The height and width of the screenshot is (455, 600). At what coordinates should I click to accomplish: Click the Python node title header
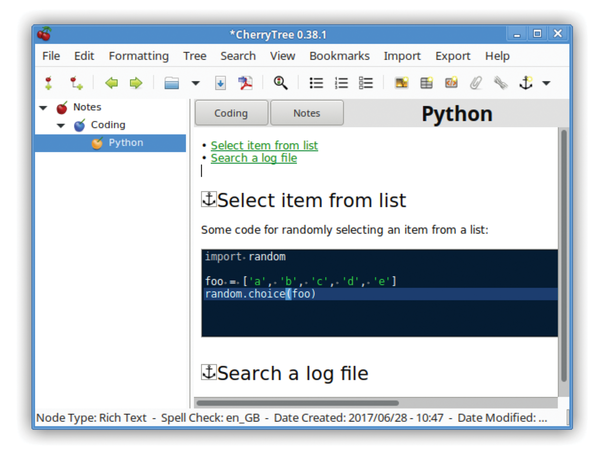pos(457,114)
